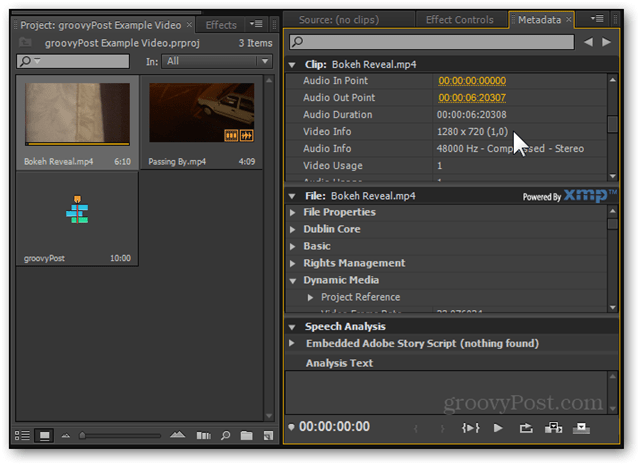Click Audio In Point timecode value

coord(472,81)
